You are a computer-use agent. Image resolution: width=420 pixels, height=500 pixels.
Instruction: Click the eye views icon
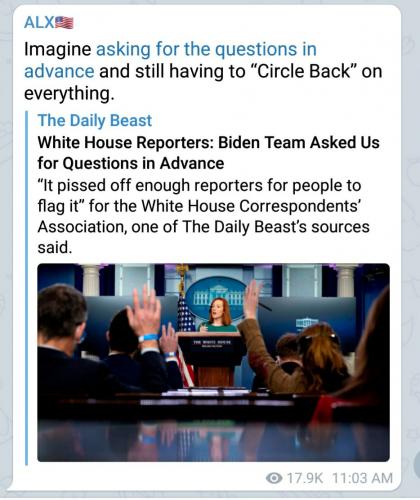274,478
